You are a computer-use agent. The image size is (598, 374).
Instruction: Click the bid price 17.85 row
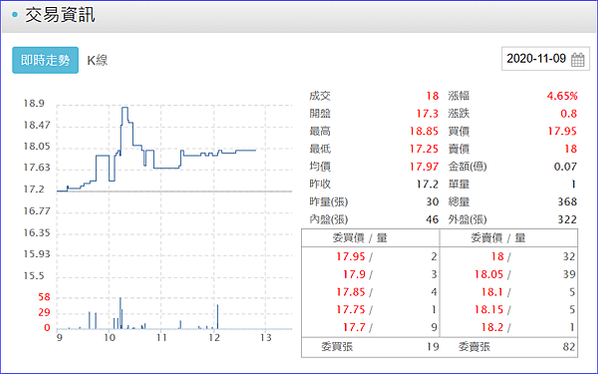[x=370, y=292]
